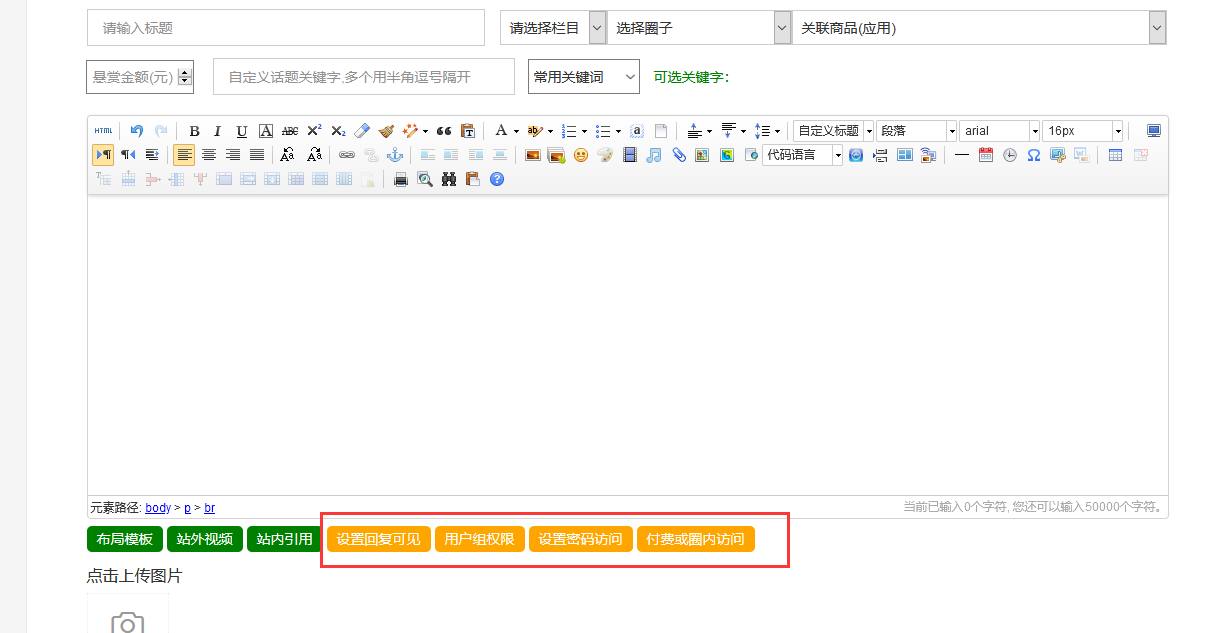Viewport: 1217px width, 633px height.
Task: Click the blue help question mark icon
Action: point(497,179)
